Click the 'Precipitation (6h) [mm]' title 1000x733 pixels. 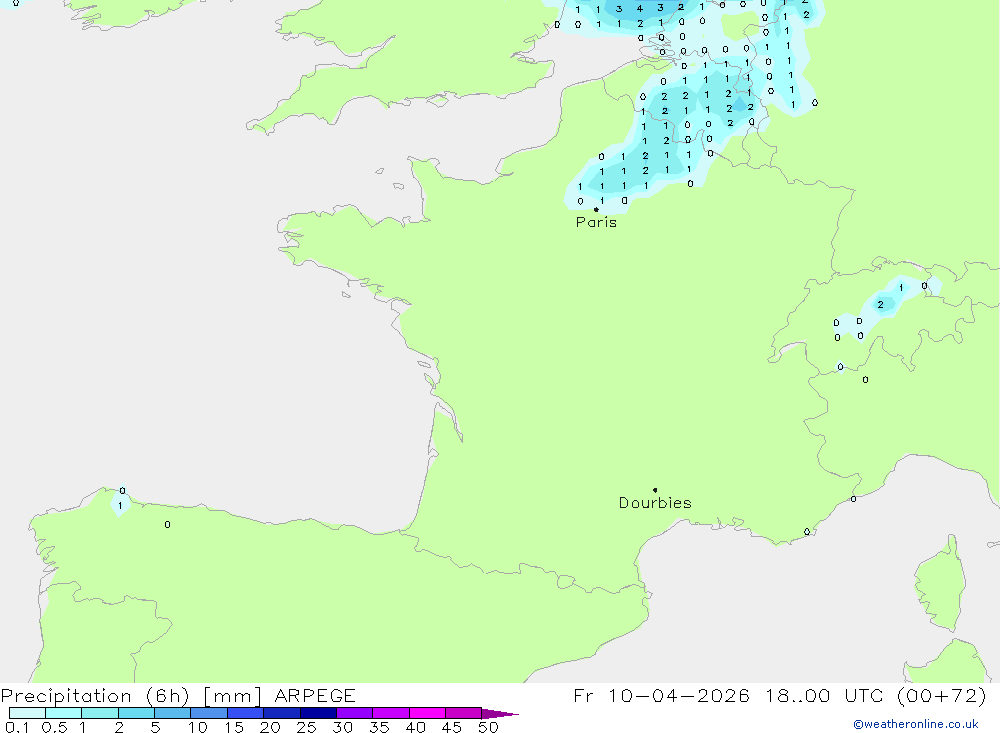click(131, 695)
